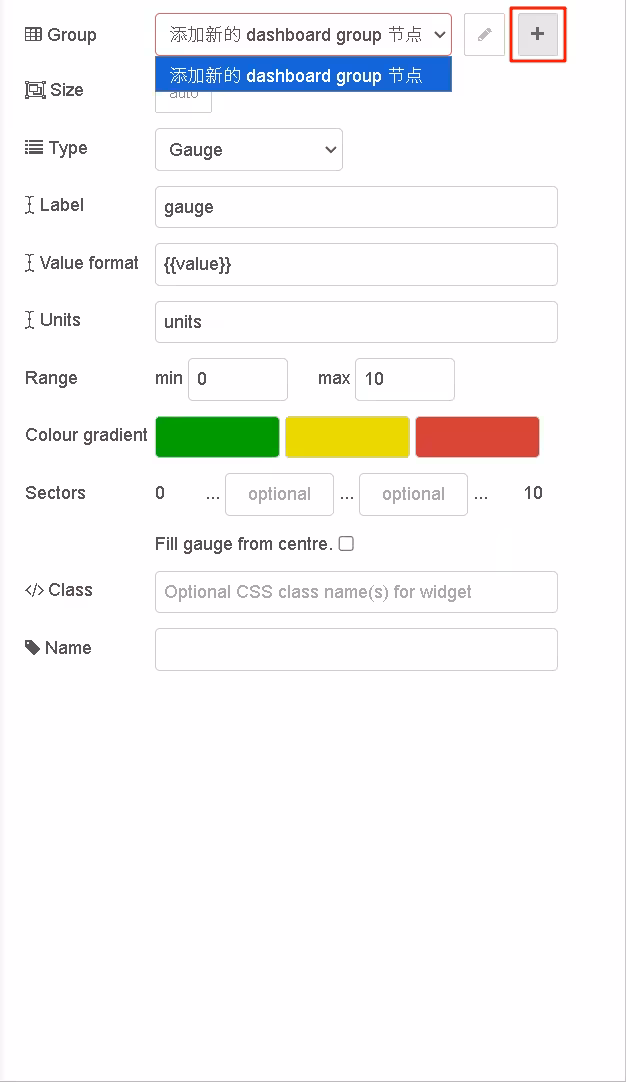
Task: Click the Range max input field
Action: [x=405, y=379]
